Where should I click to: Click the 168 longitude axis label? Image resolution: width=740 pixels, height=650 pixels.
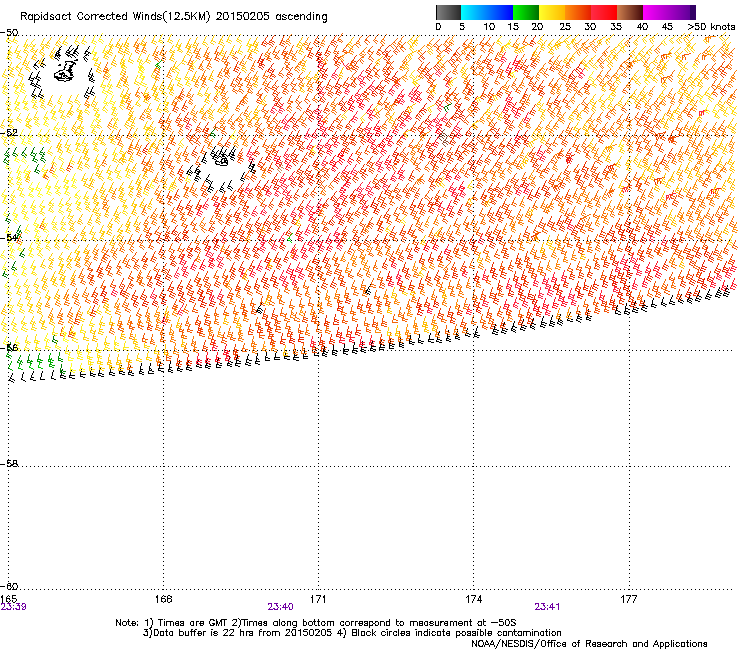pyautogui.click(x=164, y=599)
